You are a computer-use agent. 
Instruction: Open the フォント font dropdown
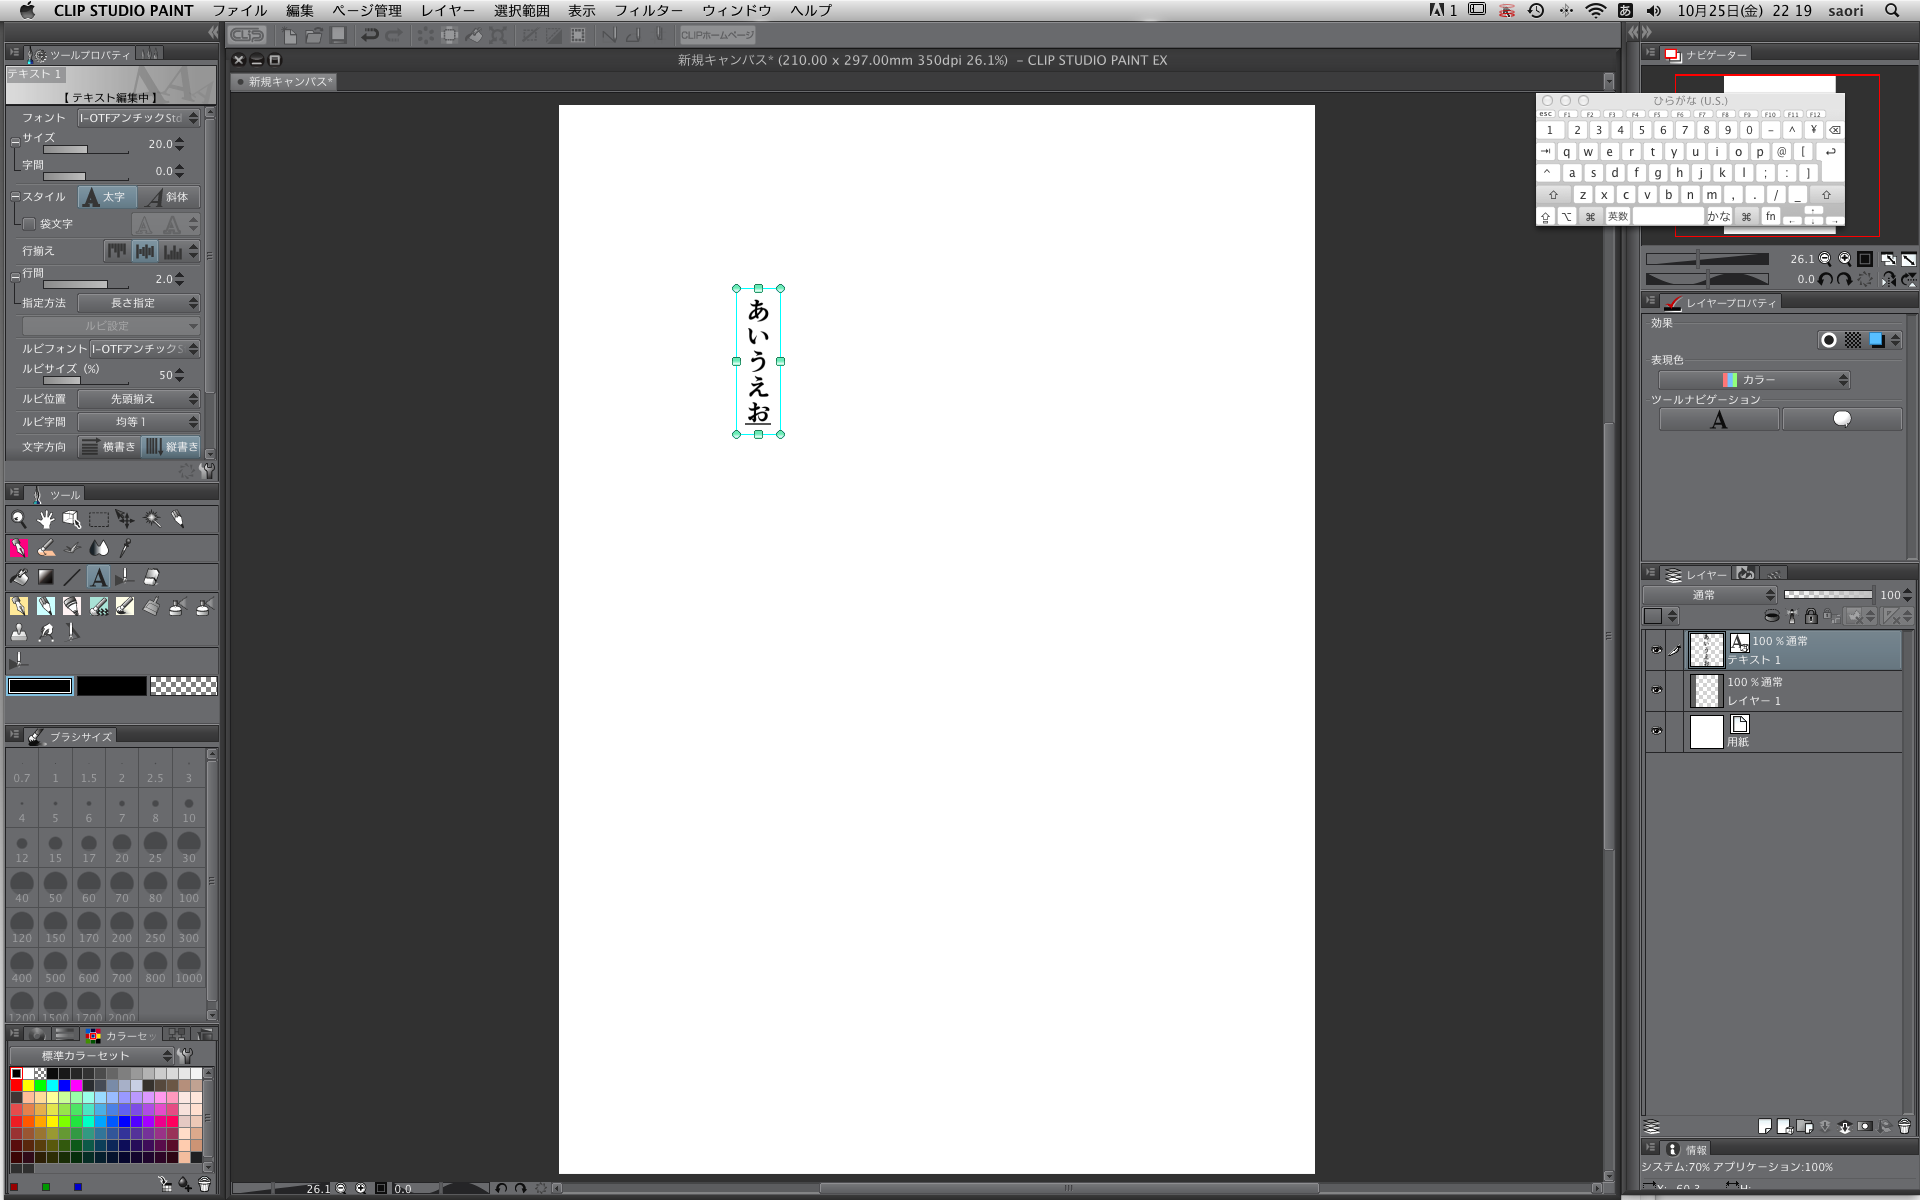pyautogui.click(x=139, y=118)
